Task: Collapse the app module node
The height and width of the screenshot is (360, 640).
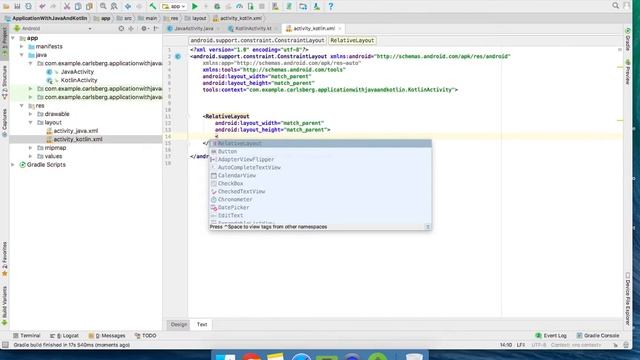Action: pyautogui.click(x=13, y=38)
